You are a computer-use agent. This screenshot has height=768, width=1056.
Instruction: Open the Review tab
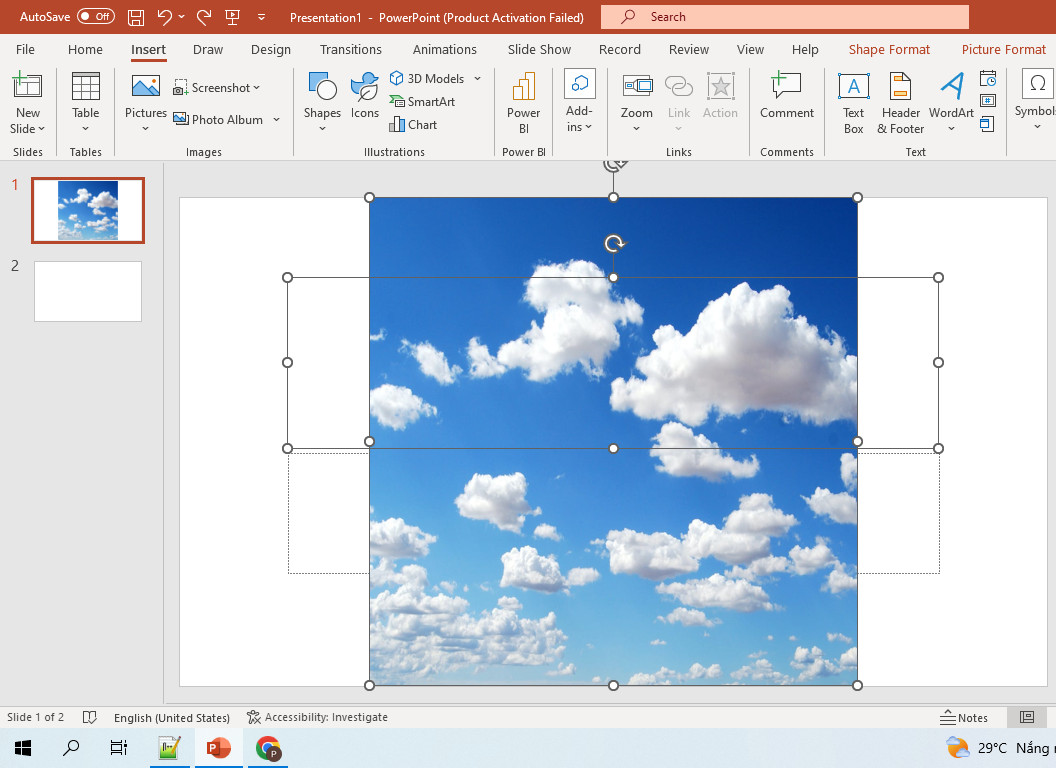tap(688, 49)
